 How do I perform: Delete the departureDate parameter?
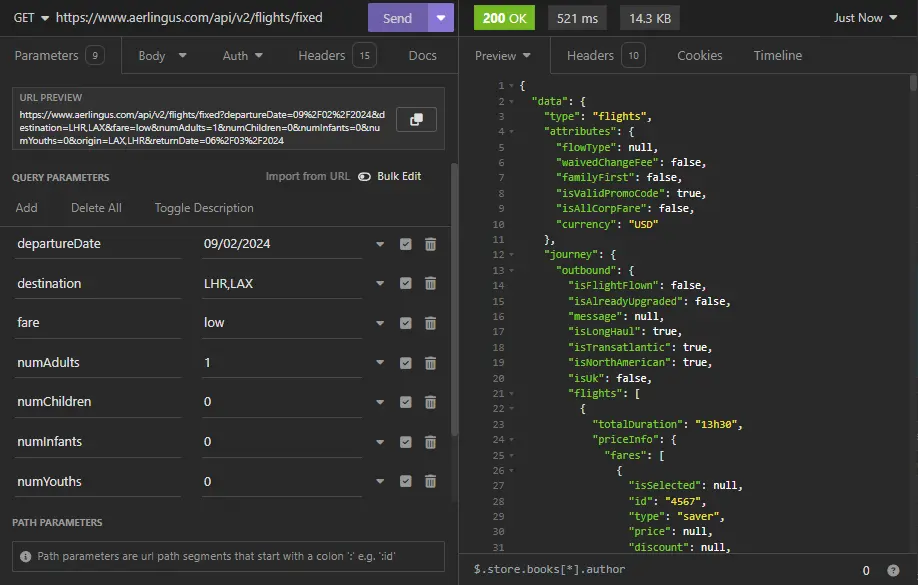coord(430,244)
